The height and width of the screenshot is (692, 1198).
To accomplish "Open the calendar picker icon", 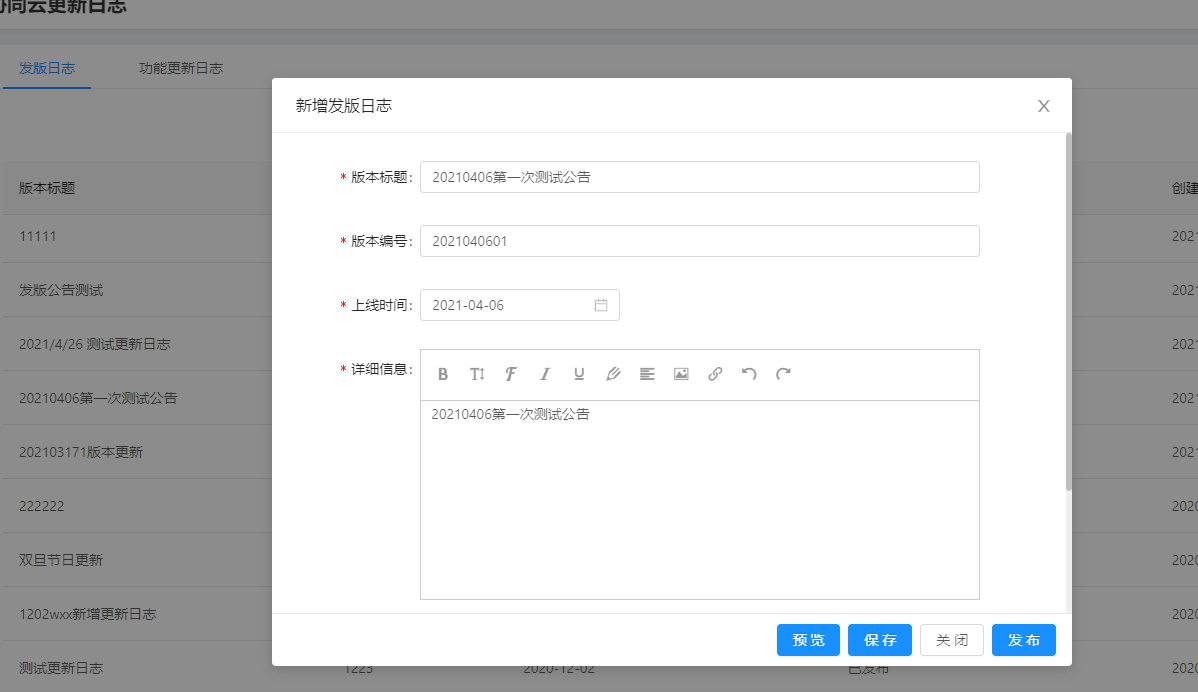I will (x=601, y=305).
